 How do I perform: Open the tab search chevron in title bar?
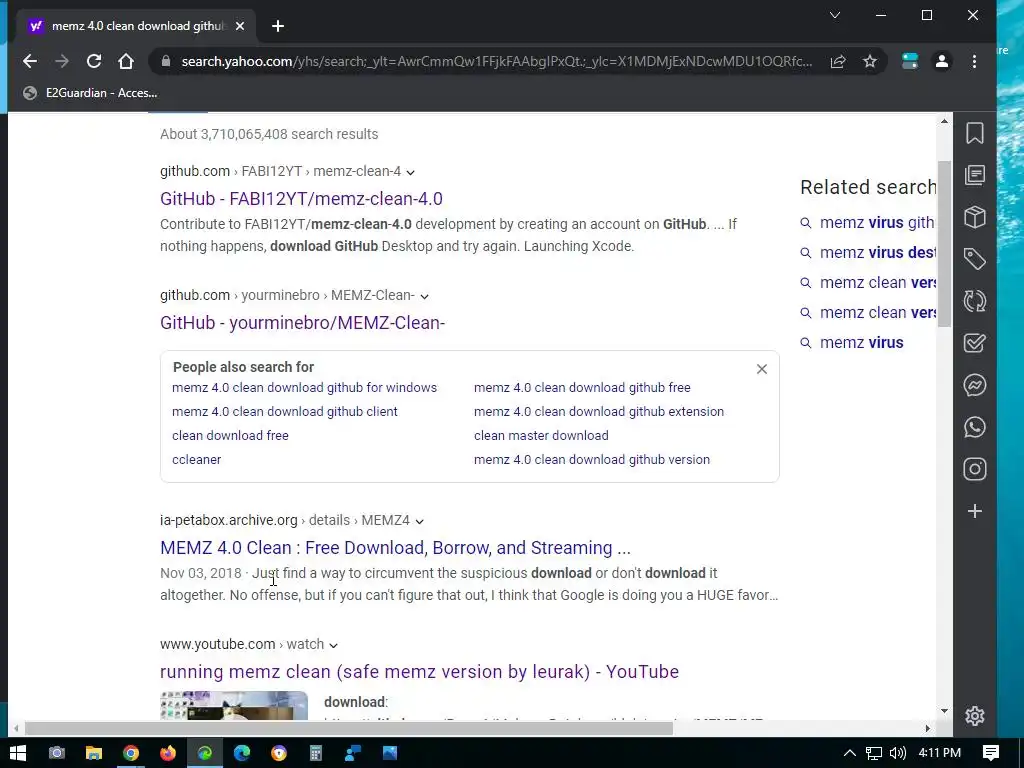(x=835, y=15)
